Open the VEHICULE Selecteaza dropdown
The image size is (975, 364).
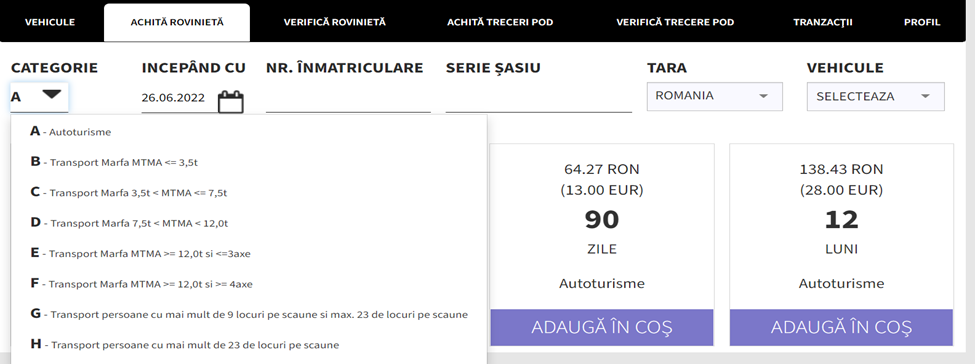[876, 96]
